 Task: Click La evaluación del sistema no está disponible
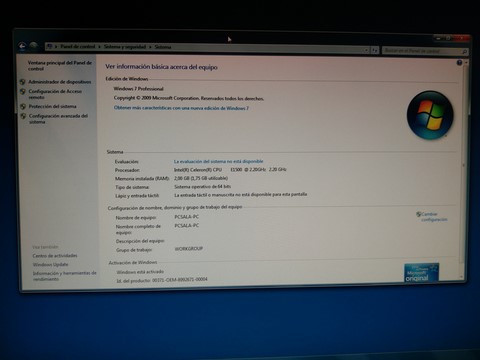(x=219, y=161)
